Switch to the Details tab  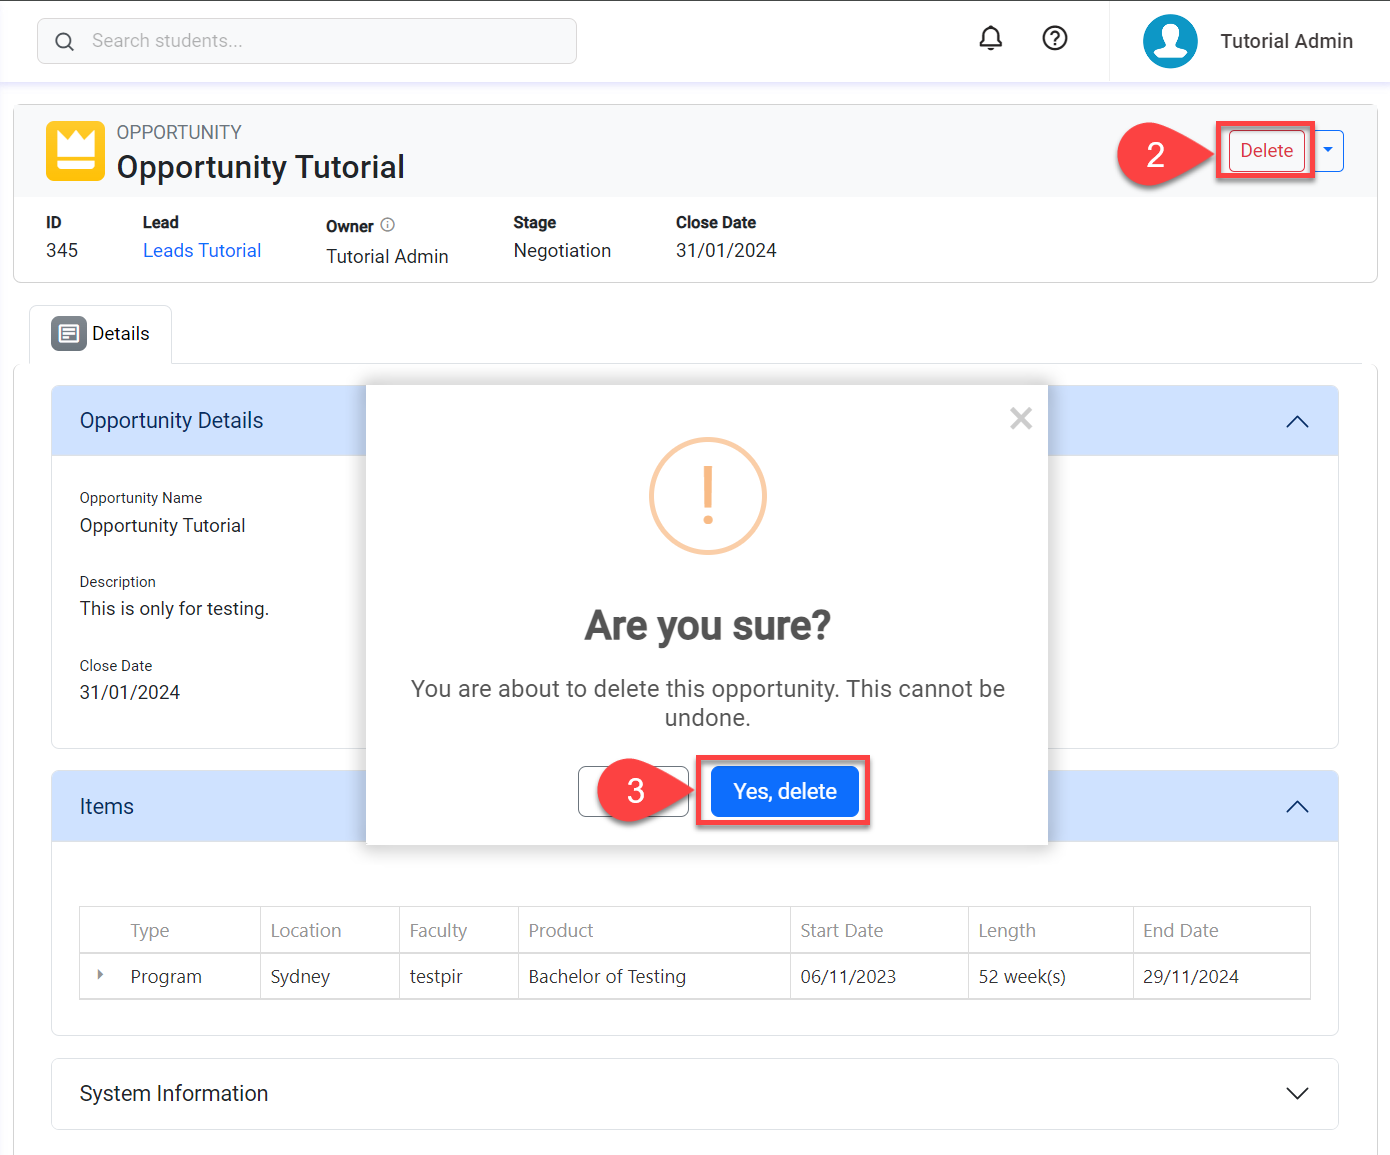(120, 334)
